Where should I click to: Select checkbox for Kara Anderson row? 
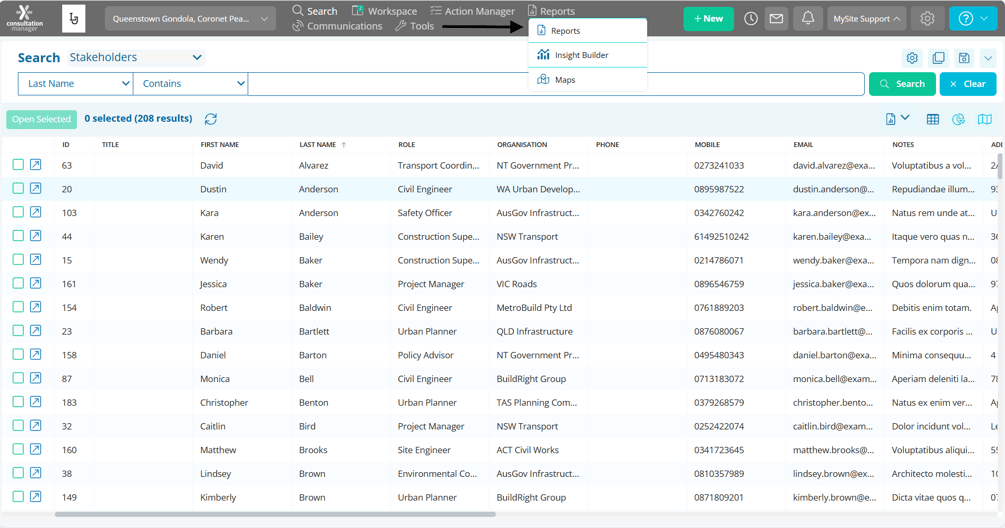click(18, 212)
